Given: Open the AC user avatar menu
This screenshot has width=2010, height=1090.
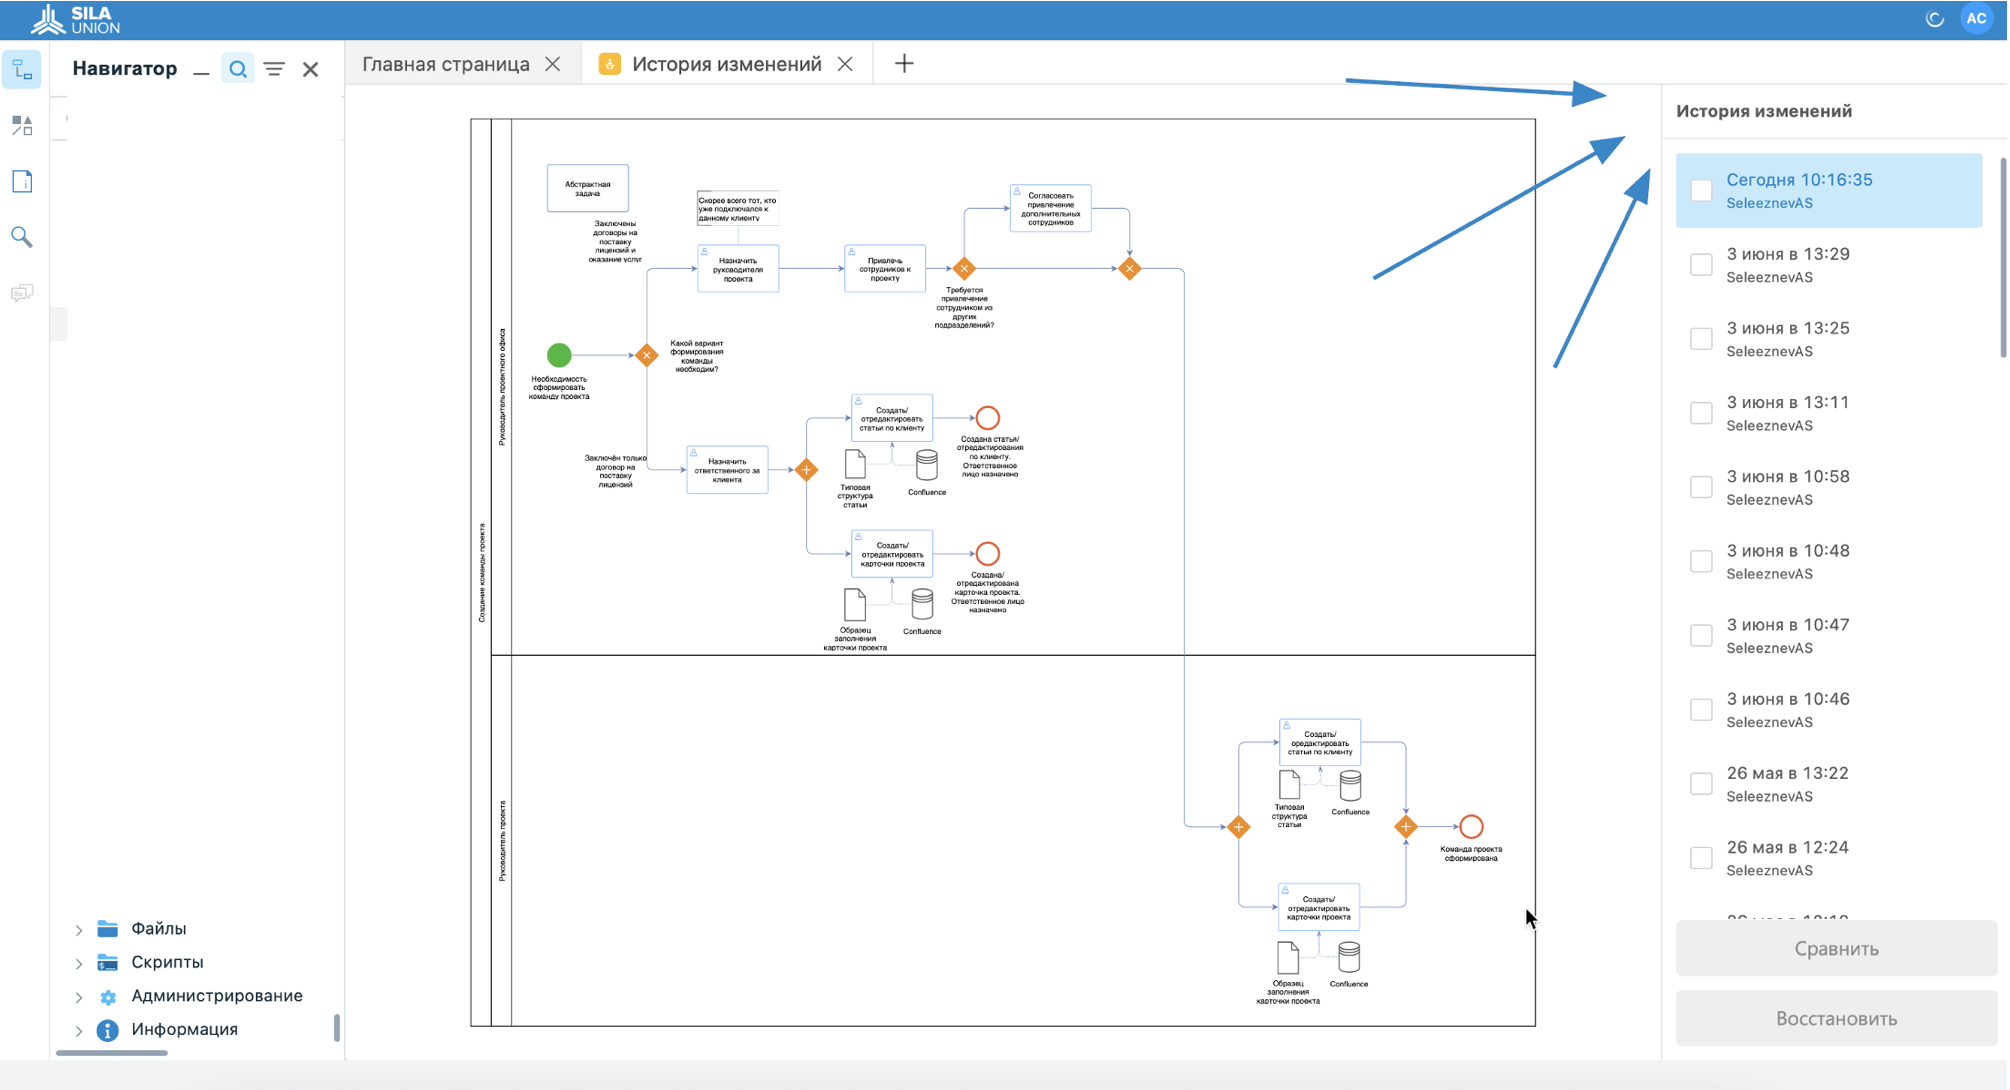Looking at the screenshot, I should [x=1976, y=19].
